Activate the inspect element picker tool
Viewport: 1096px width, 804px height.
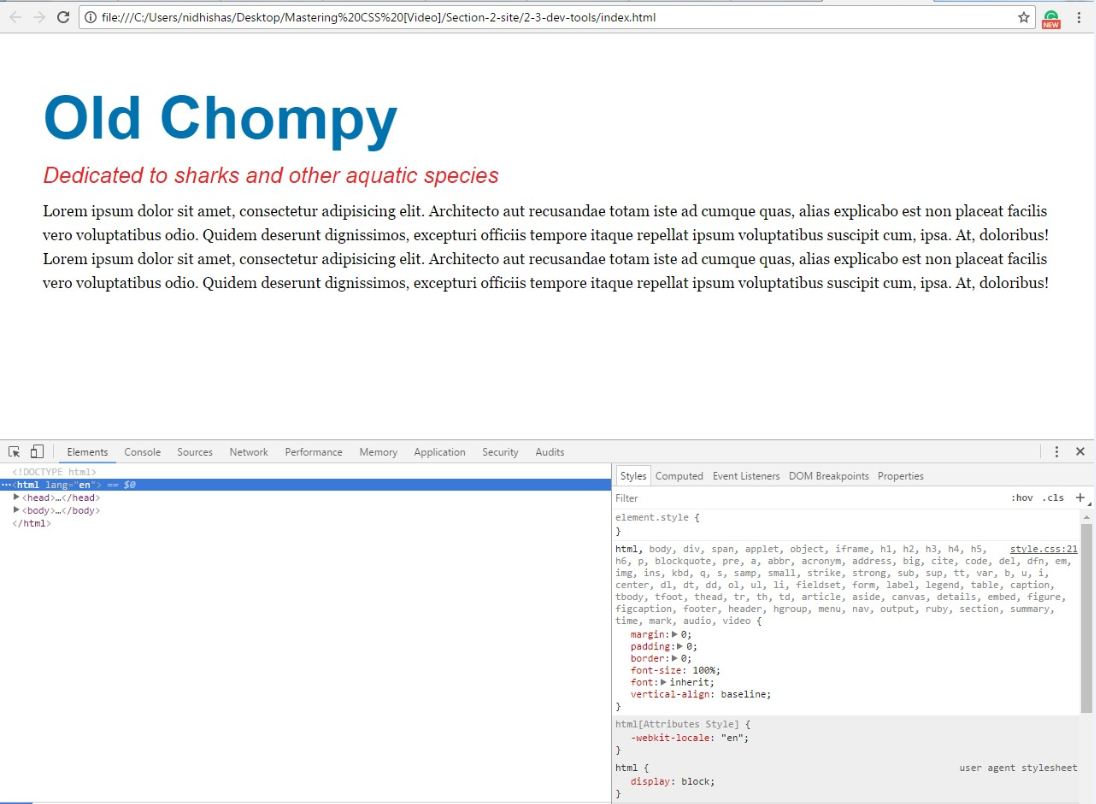(14, 452)
